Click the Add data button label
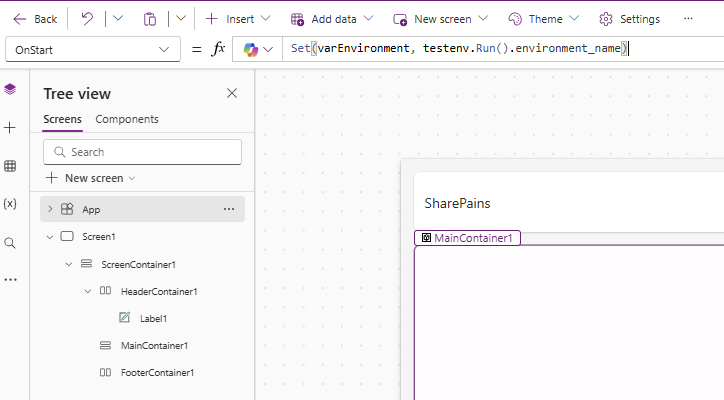The height and width of the screenshot is (400, 724). point(334,19)
